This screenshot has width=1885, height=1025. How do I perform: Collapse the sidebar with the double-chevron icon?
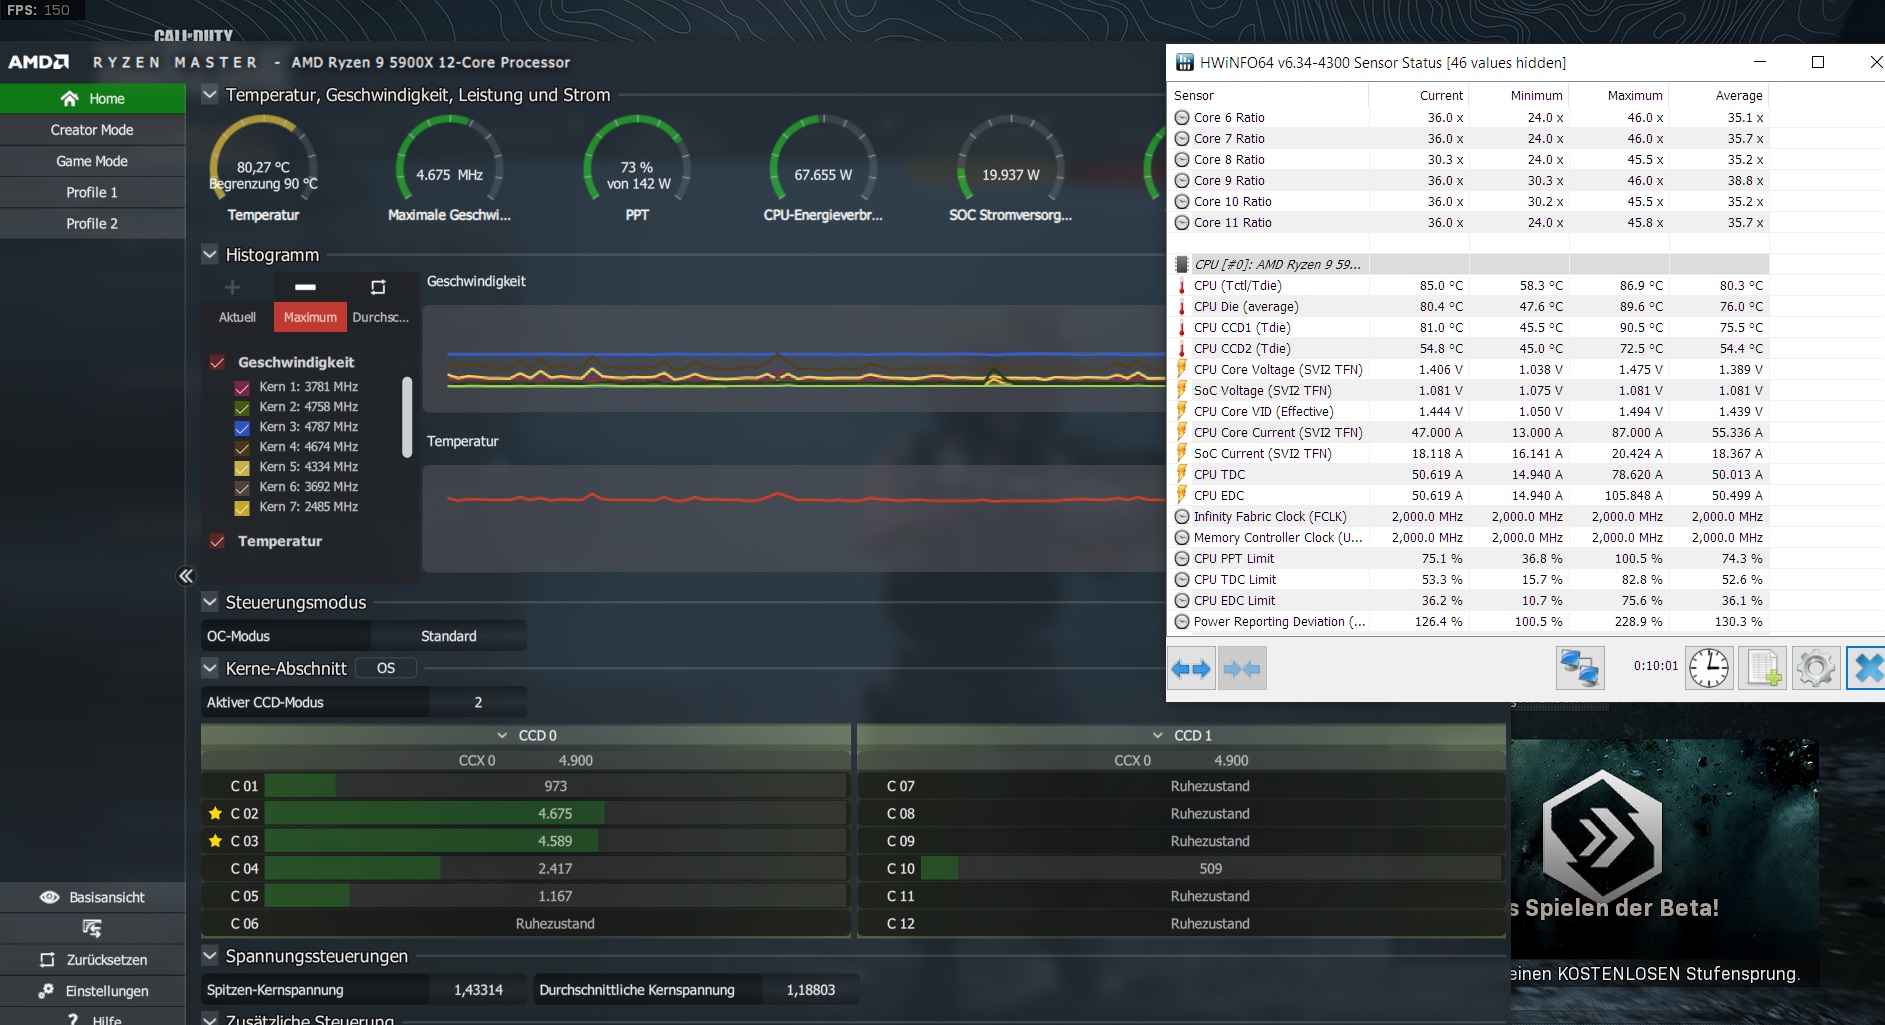point(186,576)
